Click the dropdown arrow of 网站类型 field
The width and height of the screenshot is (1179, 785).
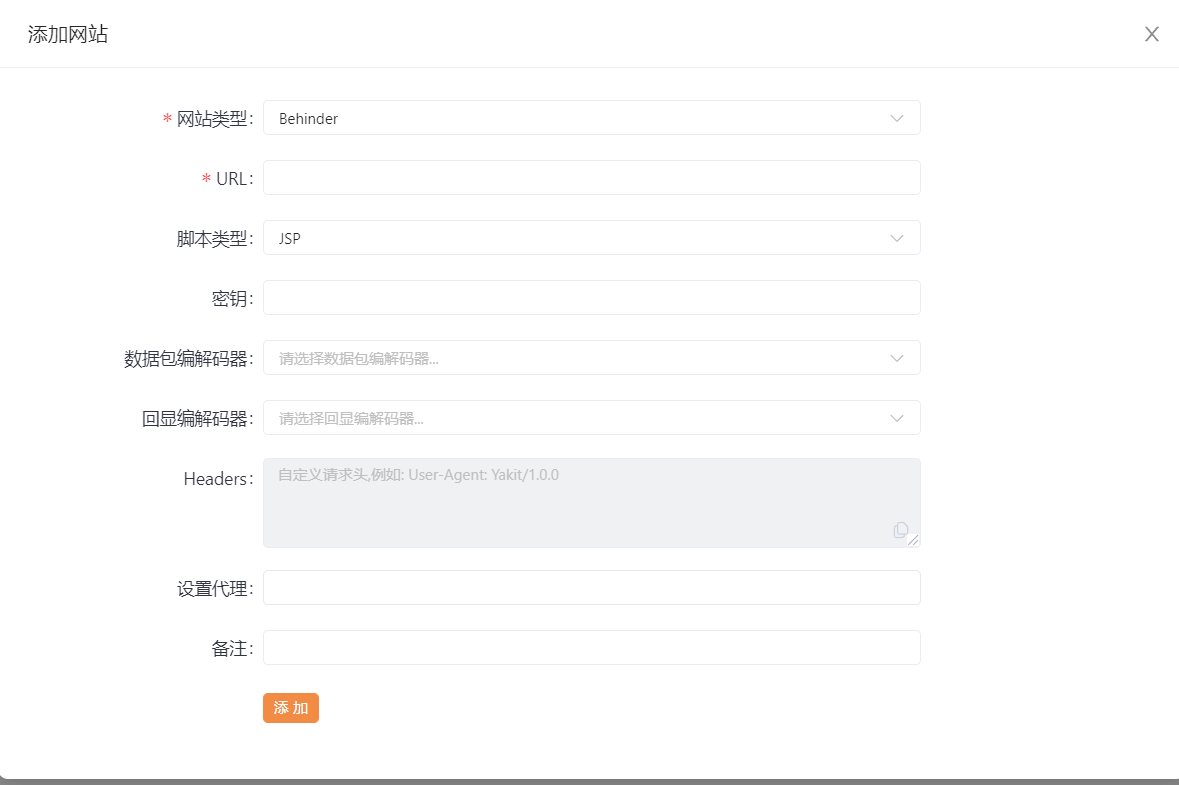(x=897, y=117)
